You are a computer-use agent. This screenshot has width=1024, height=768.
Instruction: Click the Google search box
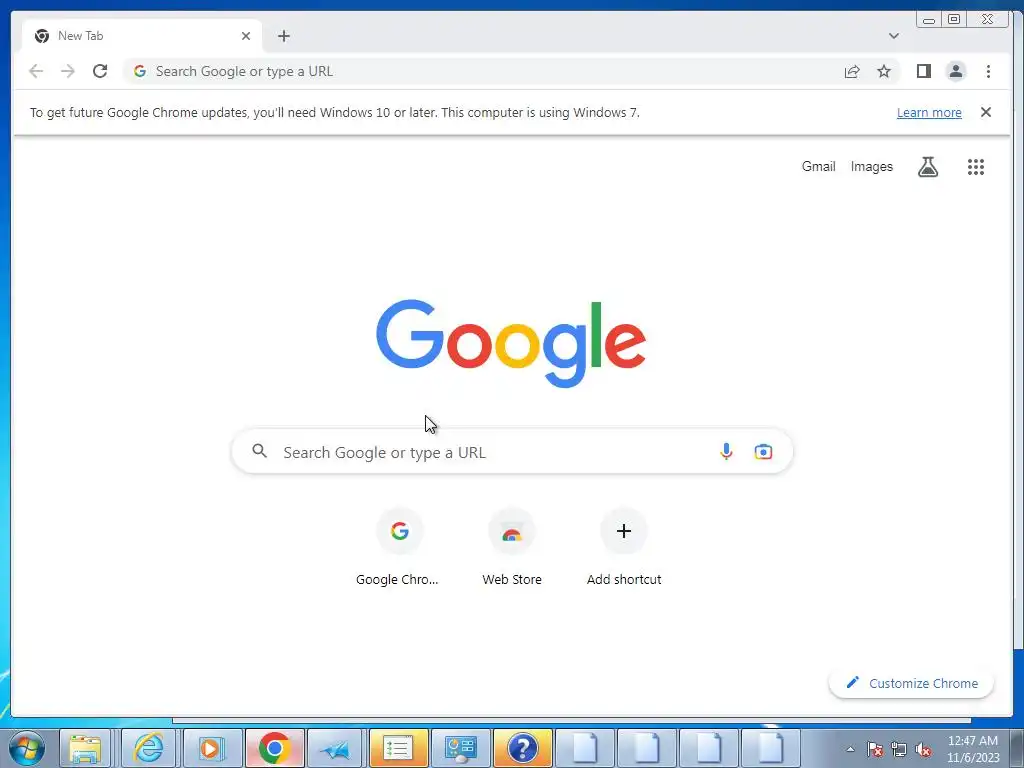[512, 451]
